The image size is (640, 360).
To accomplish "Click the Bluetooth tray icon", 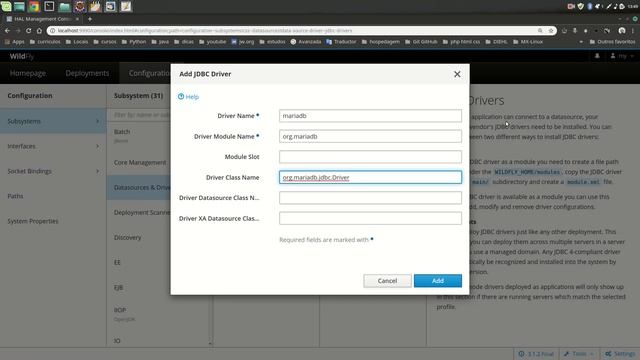I will pyautogui.click(x=590, y=6).
